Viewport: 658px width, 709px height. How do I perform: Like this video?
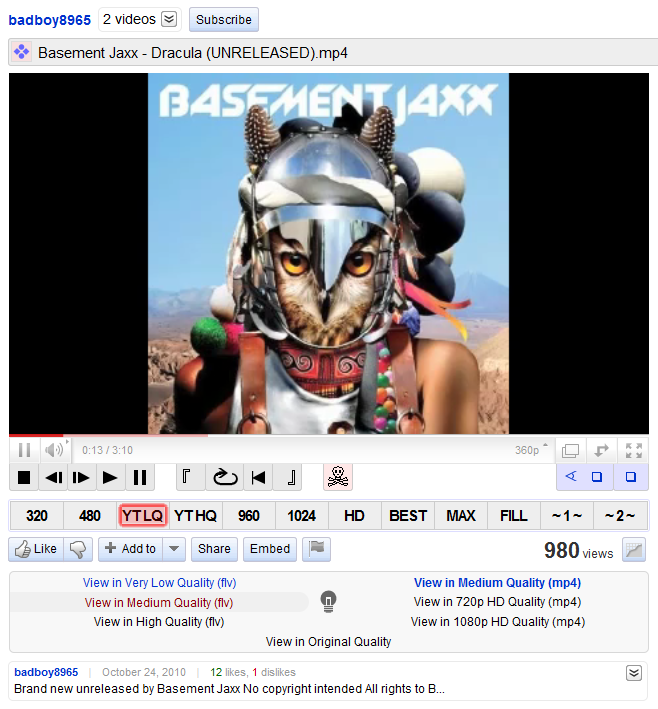[x=36, y=549]
